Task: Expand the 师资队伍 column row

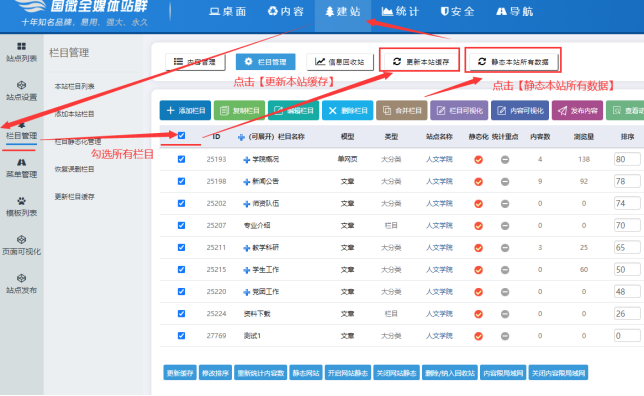Action: click(246, 204)
